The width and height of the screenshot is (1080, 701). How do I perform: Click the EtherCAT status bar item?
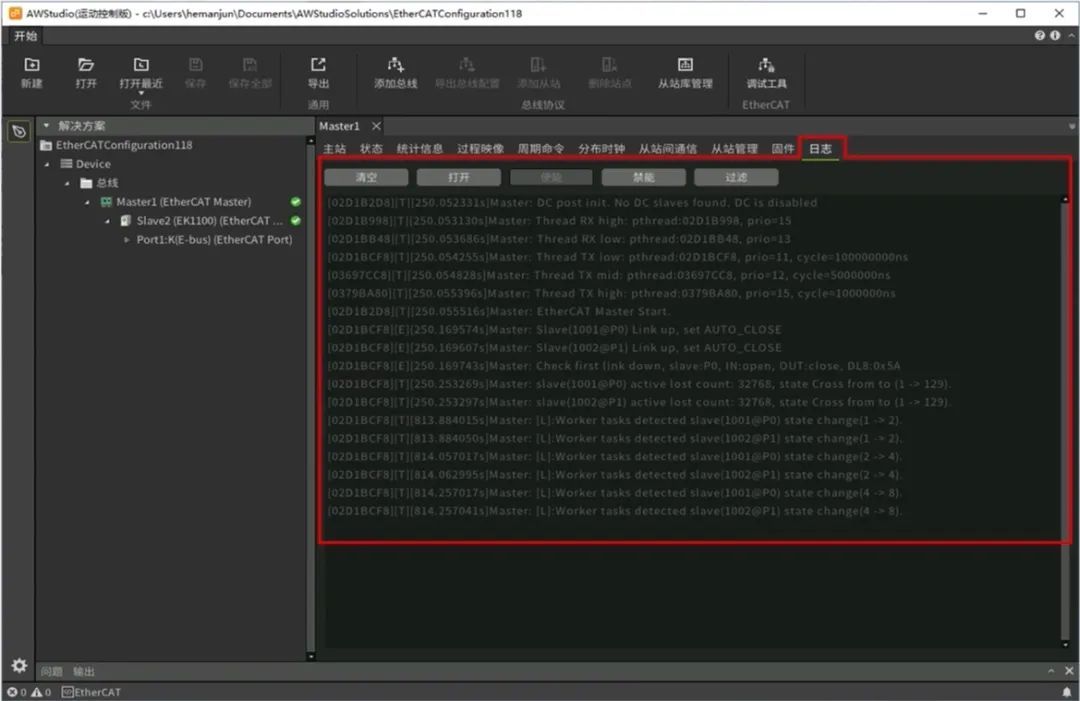point(91,692)
